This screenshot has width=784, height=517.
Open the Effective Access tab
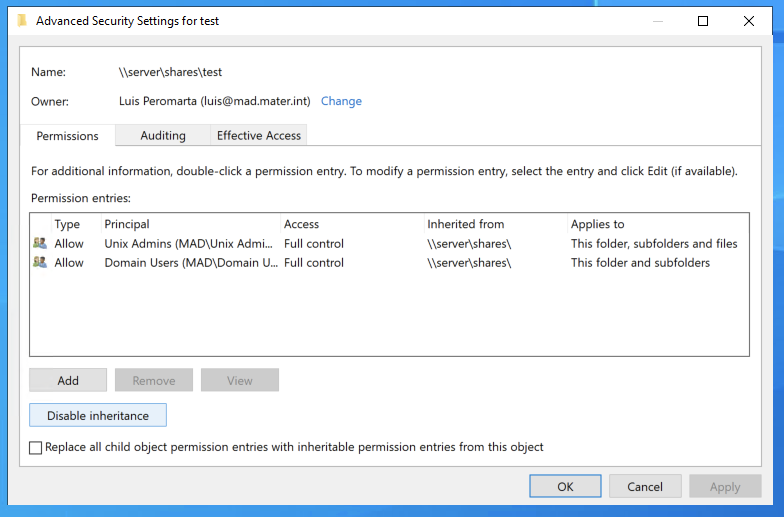click(x=259, y=136)
